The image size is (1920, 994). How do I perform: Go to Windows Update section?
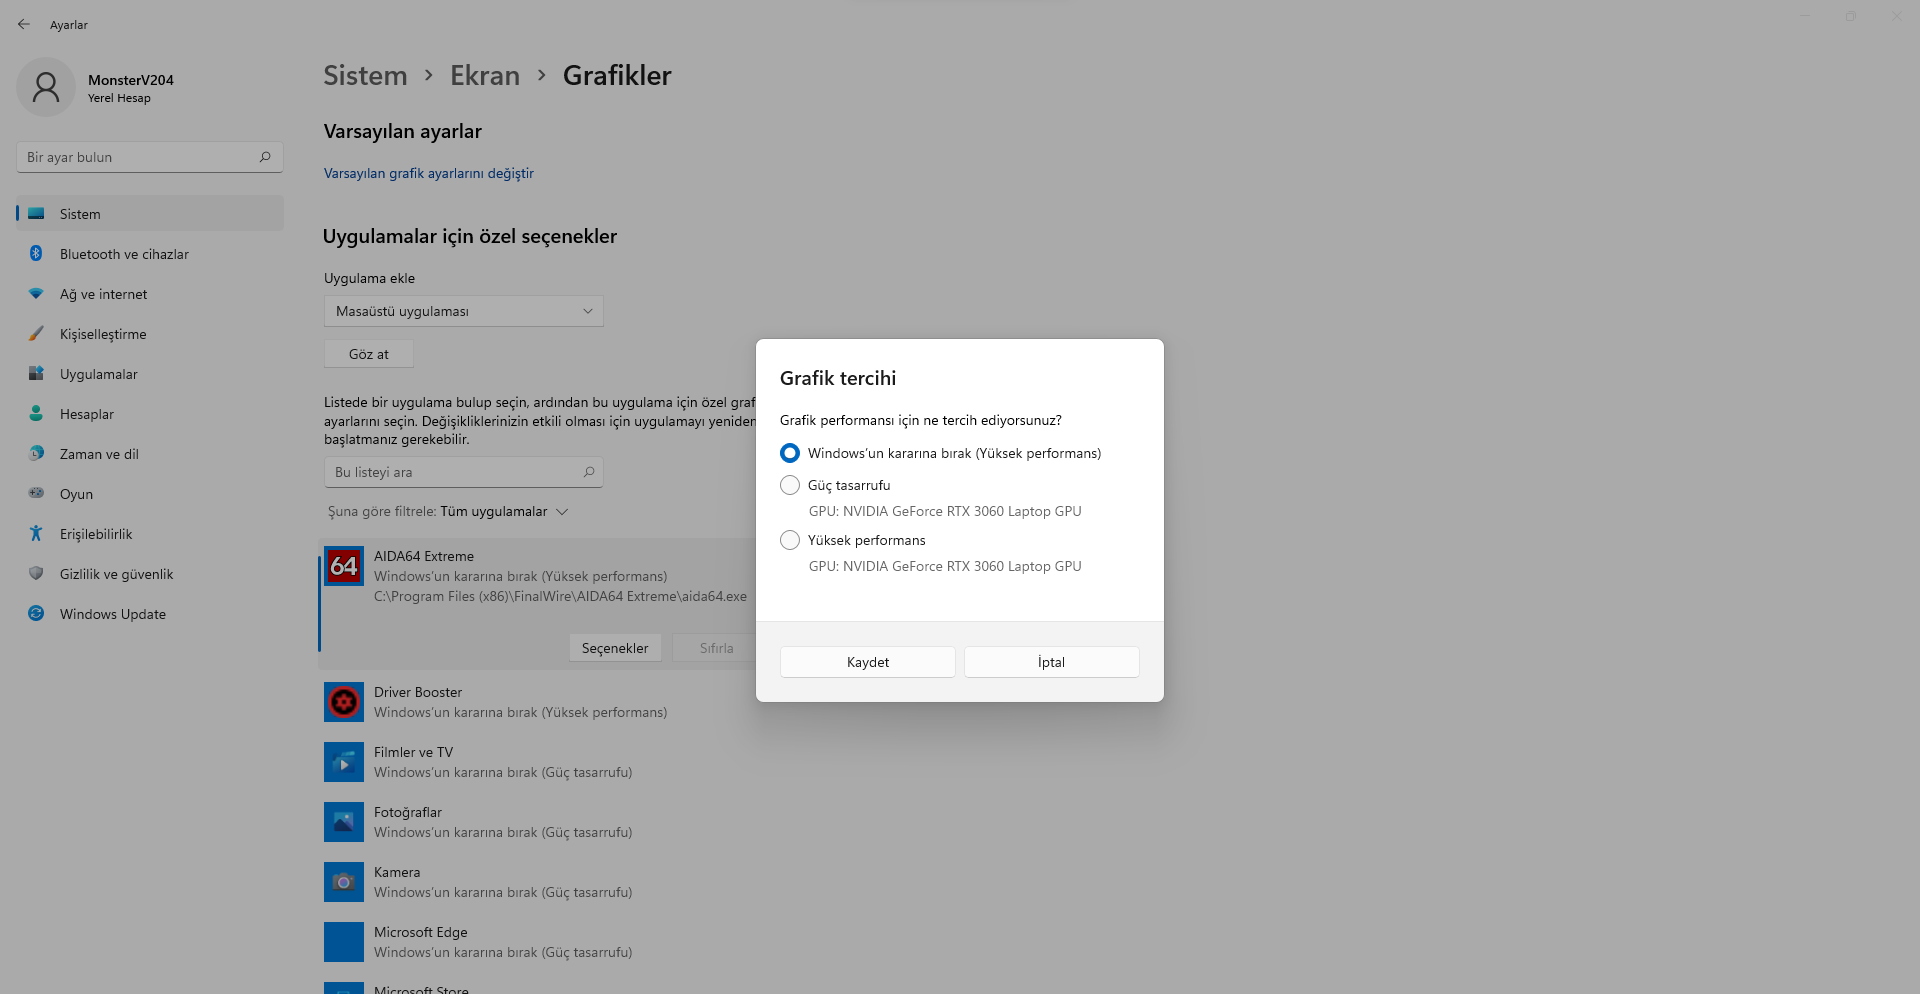[x=150, y=614]
